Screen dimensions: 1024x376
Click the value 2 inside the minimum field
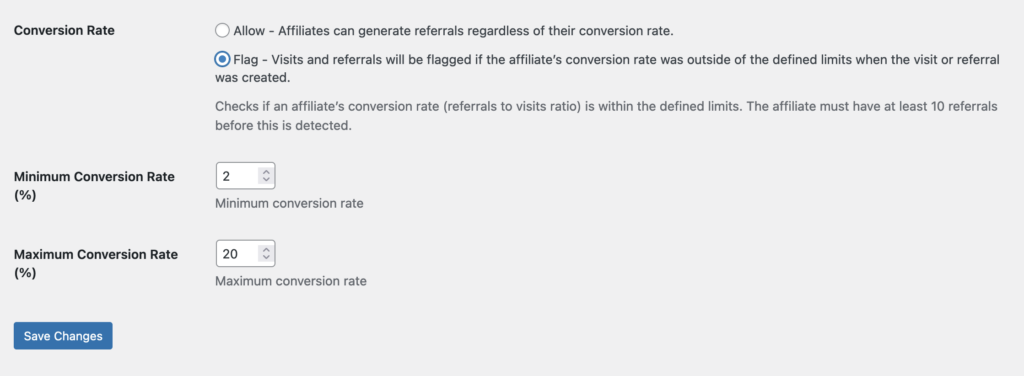(x=226, y=176)
